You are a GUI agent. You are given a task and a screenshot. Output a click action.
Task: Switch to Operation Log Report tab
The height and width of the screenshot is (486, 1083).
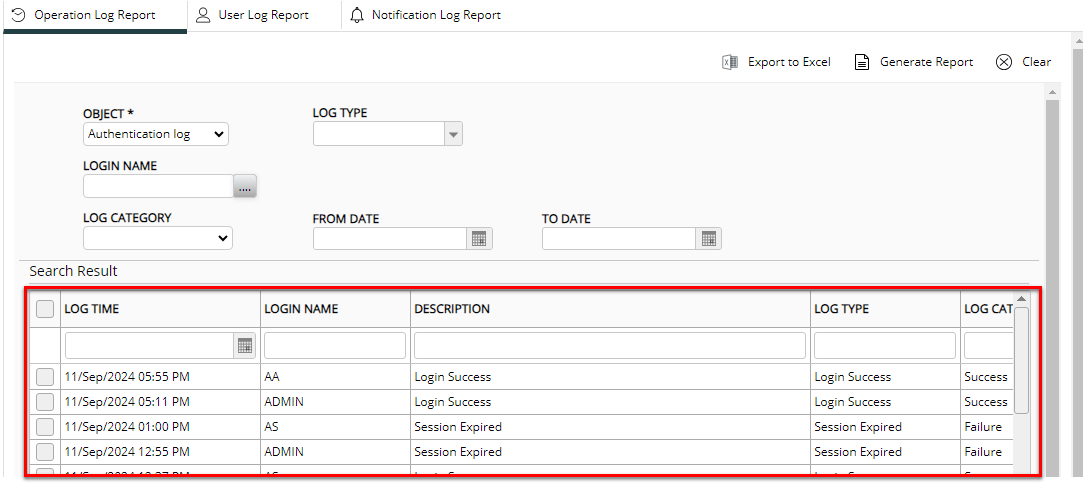(x=95, y=15)
